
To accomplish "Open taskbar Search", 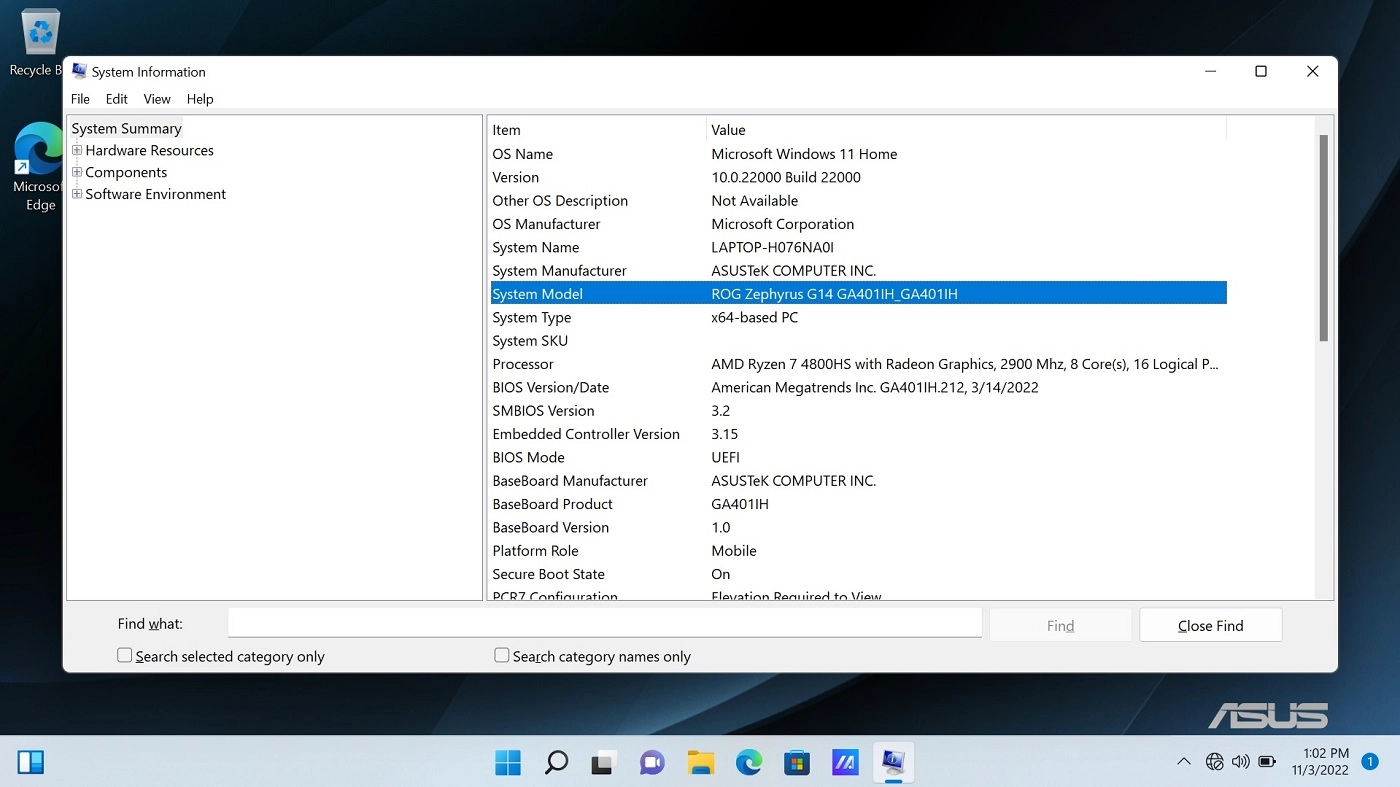I will (x=556, y=763).
